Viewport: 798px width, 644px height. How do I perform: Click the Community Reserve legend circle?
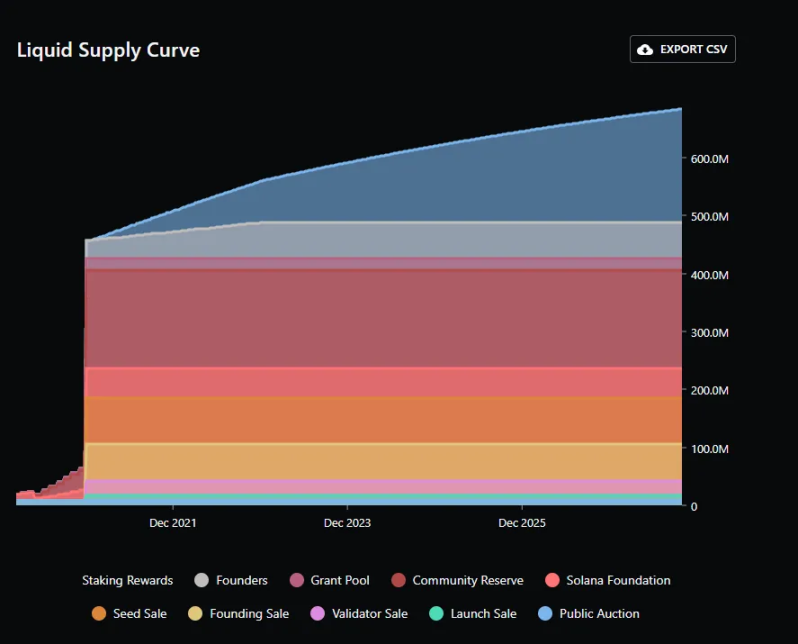coord(398,580)
